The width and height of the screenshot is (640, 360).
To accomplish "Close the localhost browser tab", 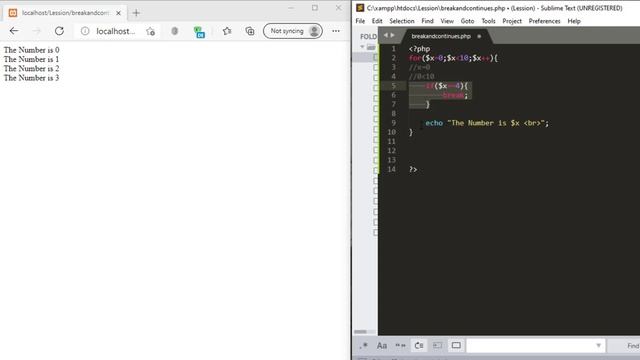I will tap(118, 13).
